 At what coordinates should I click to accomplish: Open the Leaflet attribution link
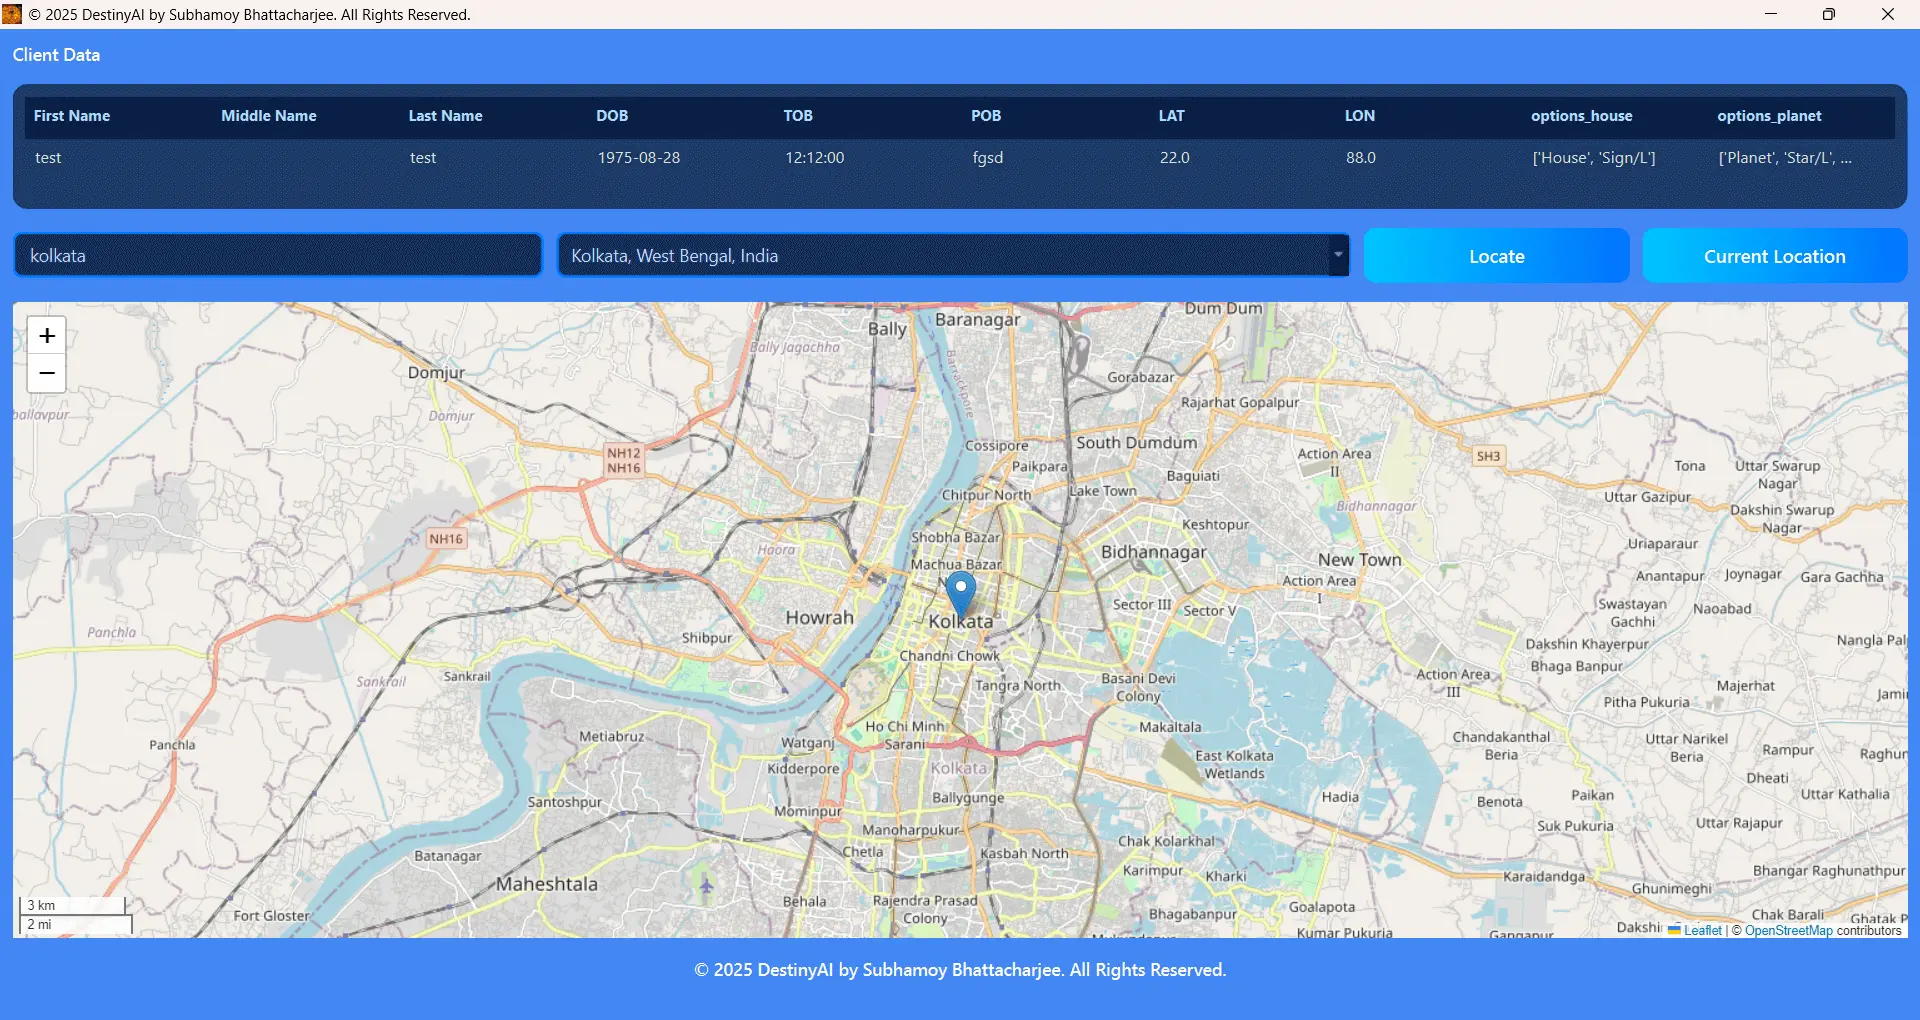coord(1702,930)
